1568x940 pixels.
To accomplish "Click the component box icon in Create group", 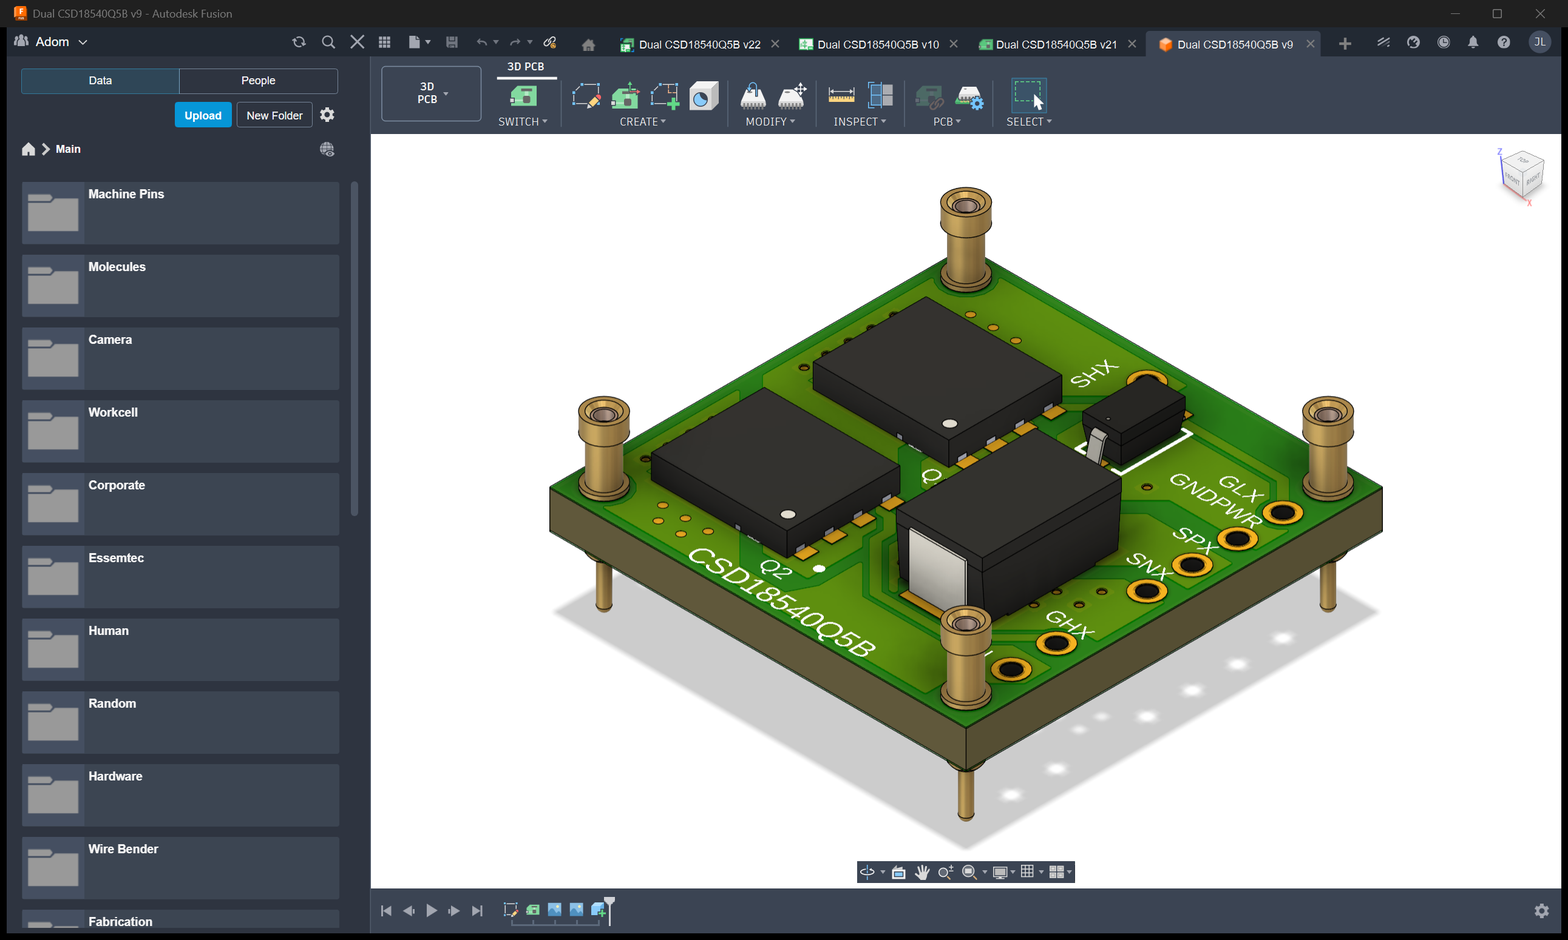I will click(x=703, y=96).
